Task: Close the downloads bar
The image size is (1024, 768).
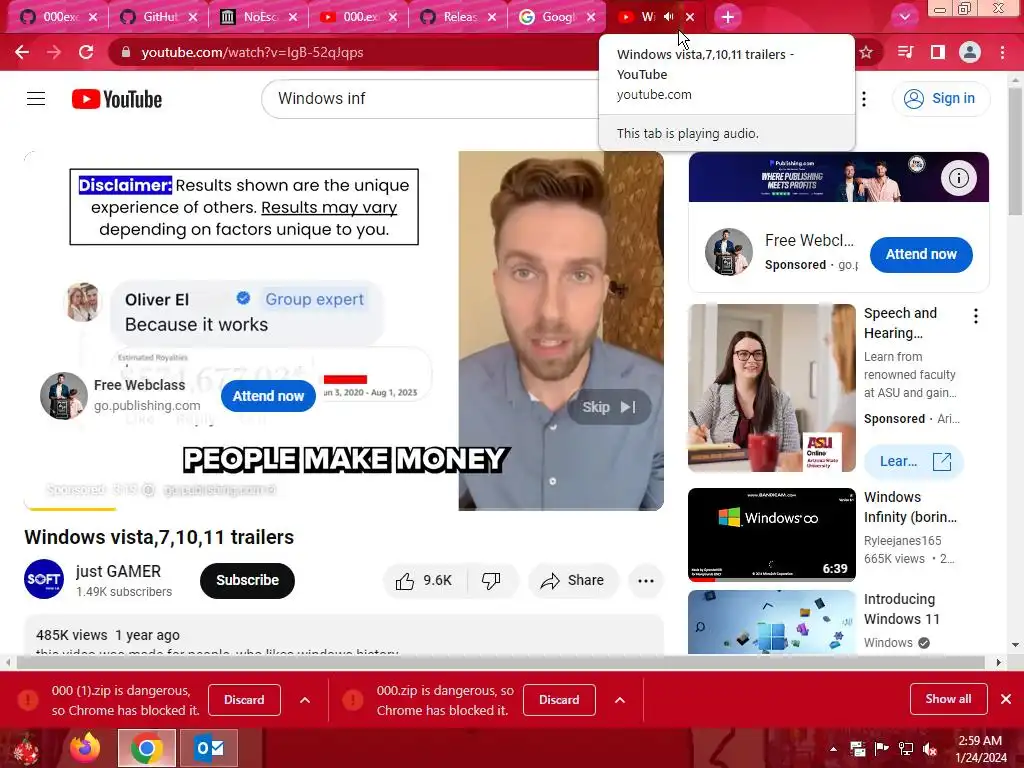Action: click(1006, 699)
